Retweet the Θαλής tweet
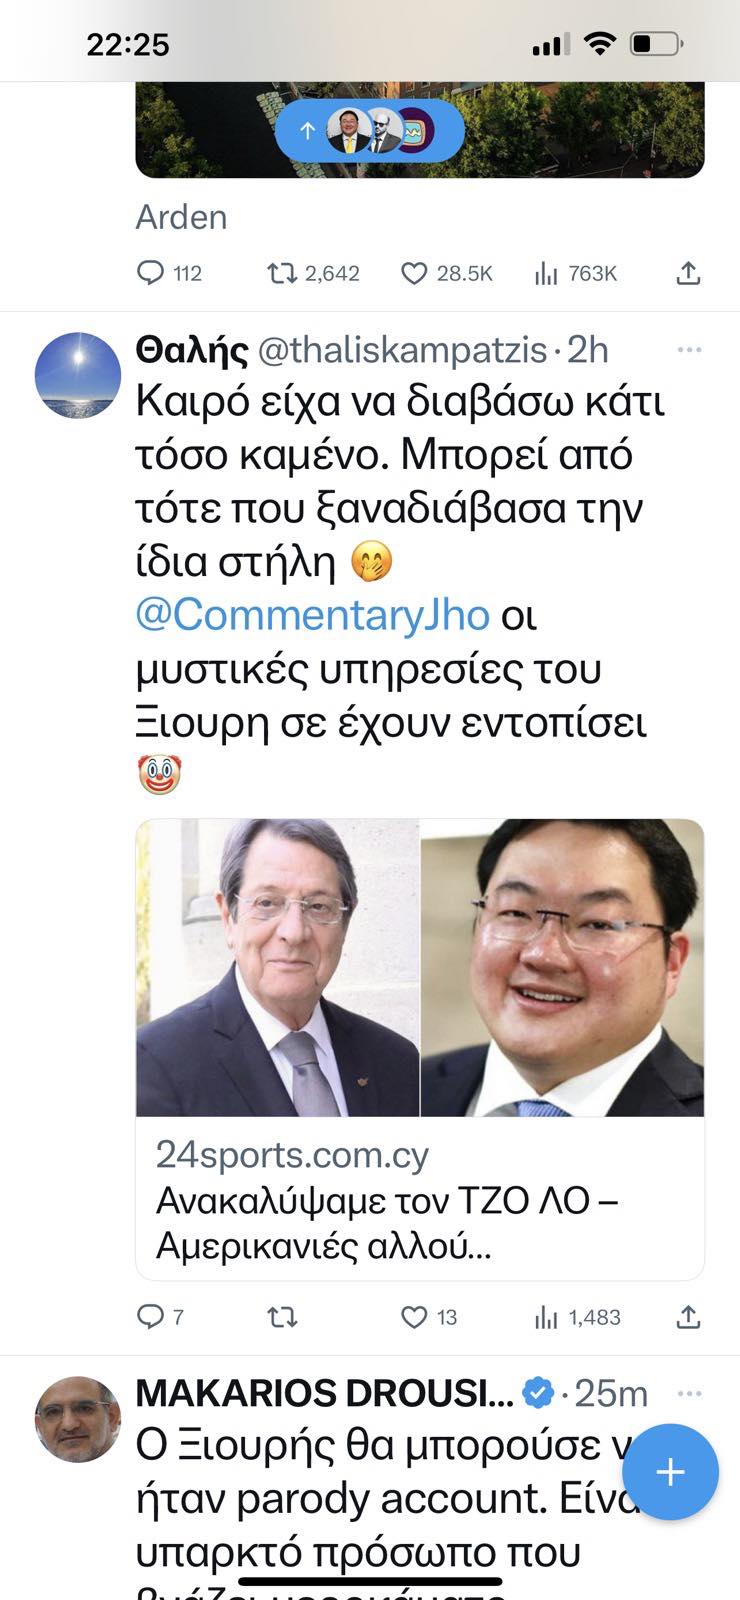Viewport: 740px width, 1600px height. tap(282, 1317)
